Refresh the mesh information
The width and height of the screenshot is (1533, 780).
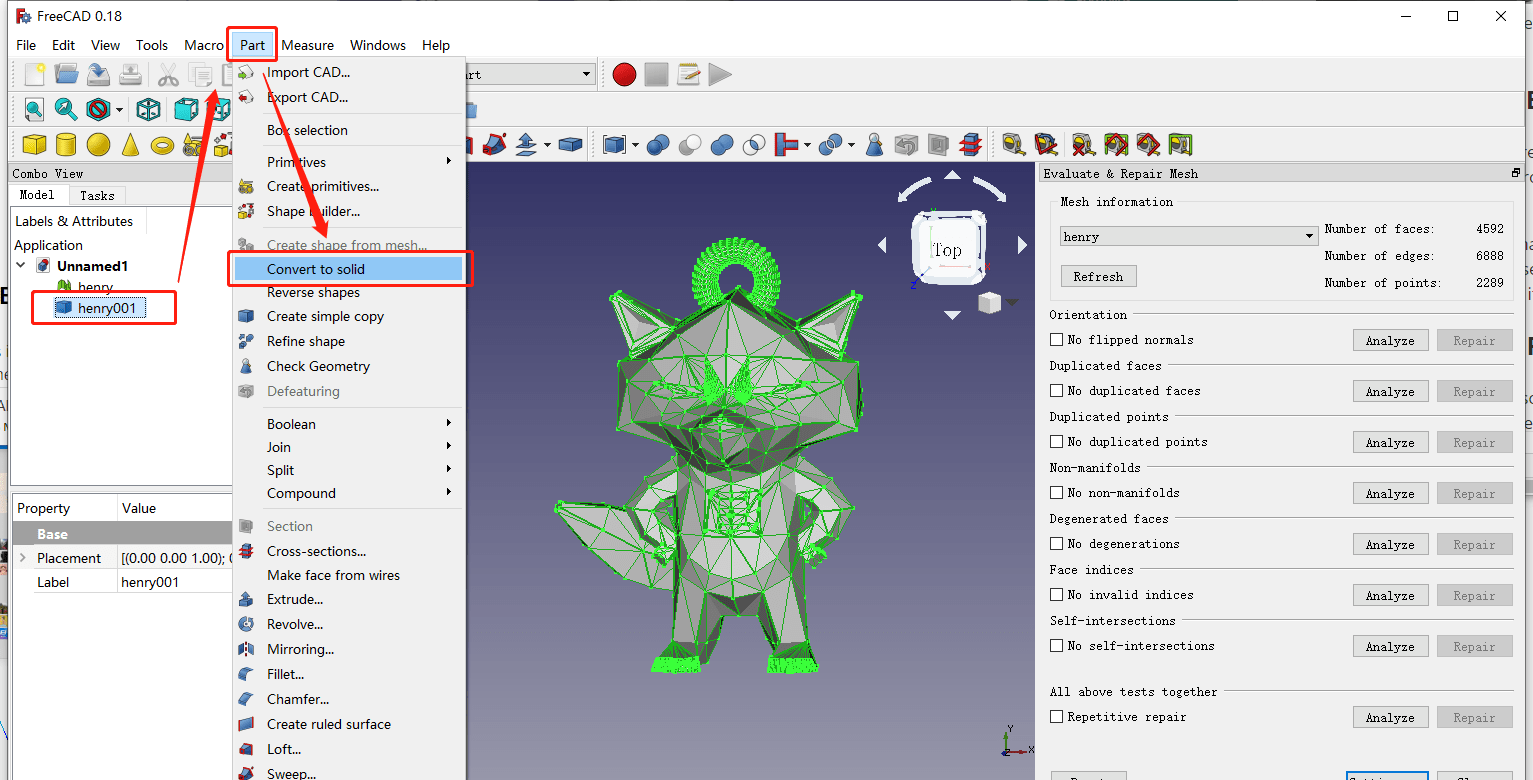pyautogui.click(x=1097, y=276)
